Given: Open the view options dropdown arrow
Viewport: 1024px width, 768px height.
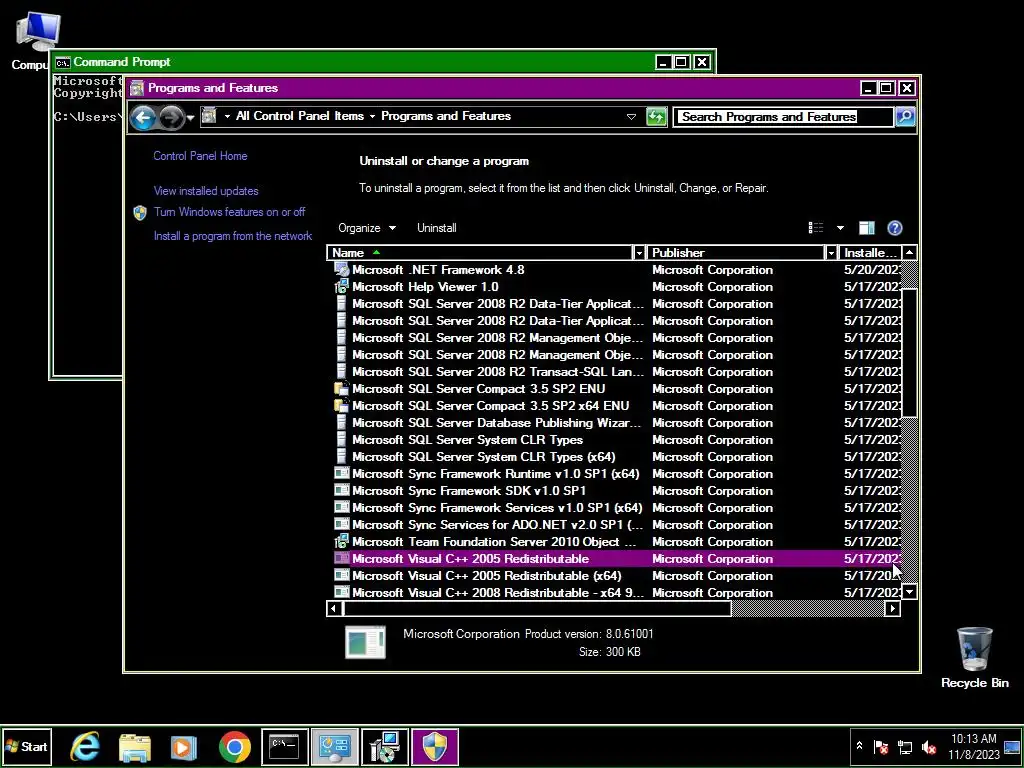Looking at the screenshot, I should [840, 228].
